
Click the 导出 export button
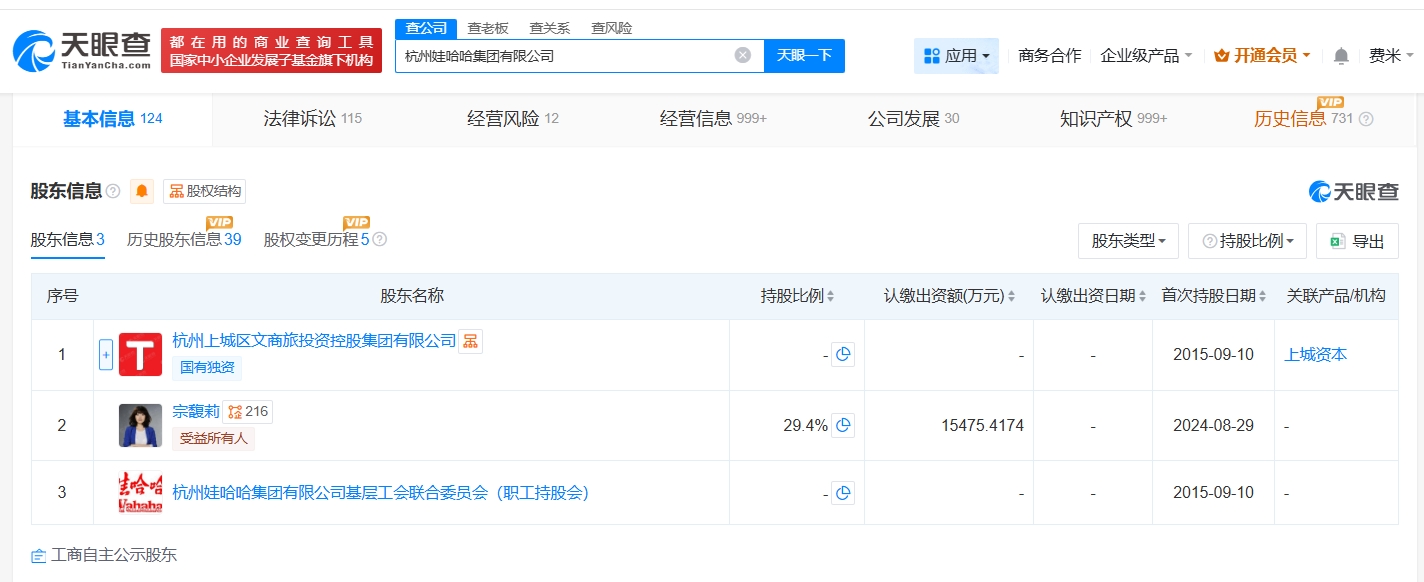(1357, 241)
